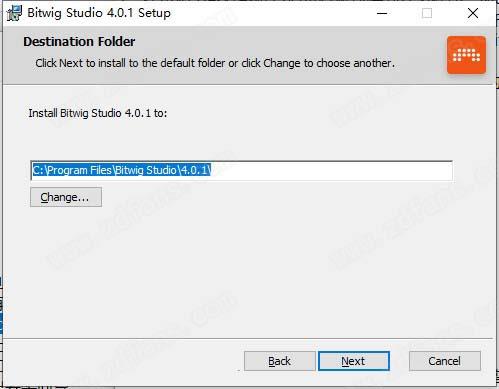Click the installer icon in the title bar
499x389 pixels.
point(14,13)
